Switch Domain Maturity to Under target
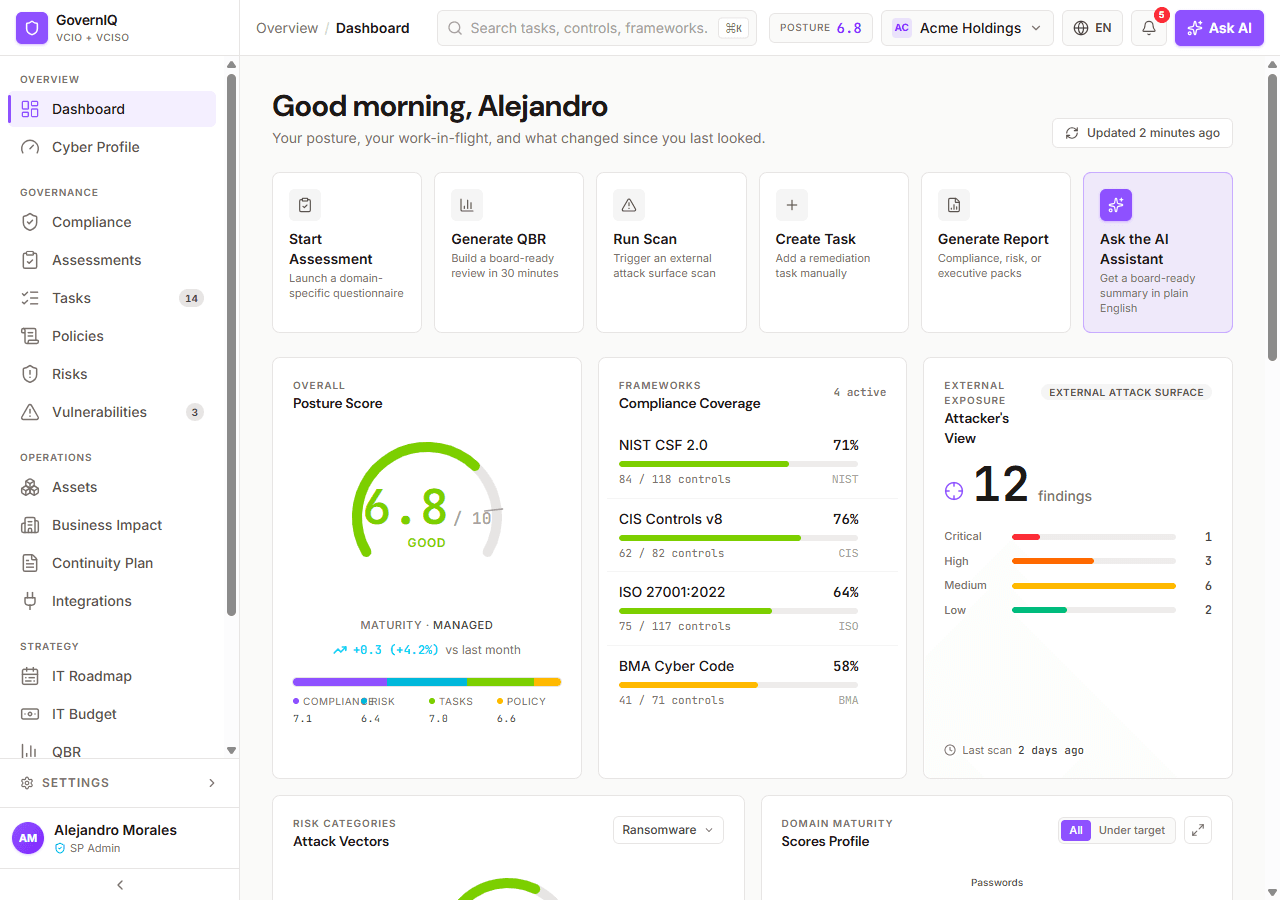 [x=1132, y=830]
